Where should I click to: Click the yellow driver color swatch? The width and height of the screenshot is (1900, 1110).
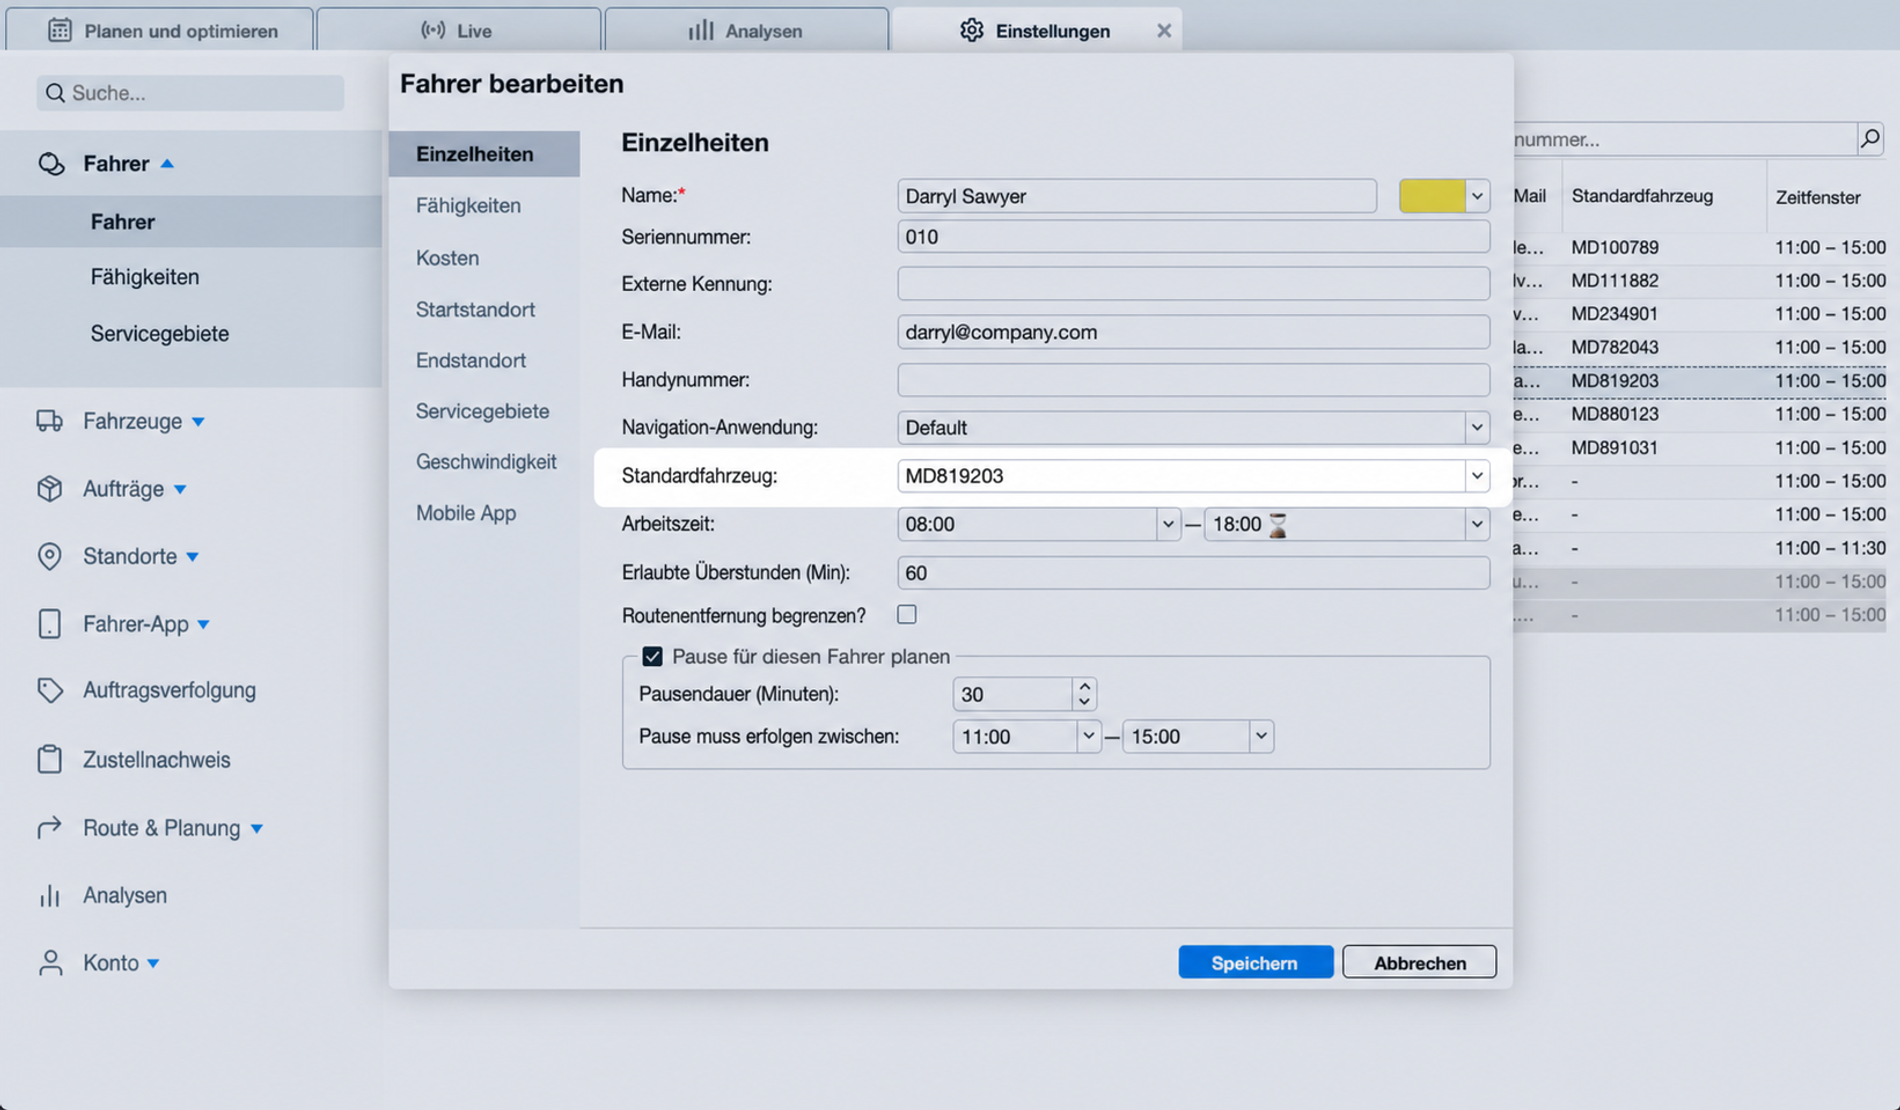pos(1432,196)
